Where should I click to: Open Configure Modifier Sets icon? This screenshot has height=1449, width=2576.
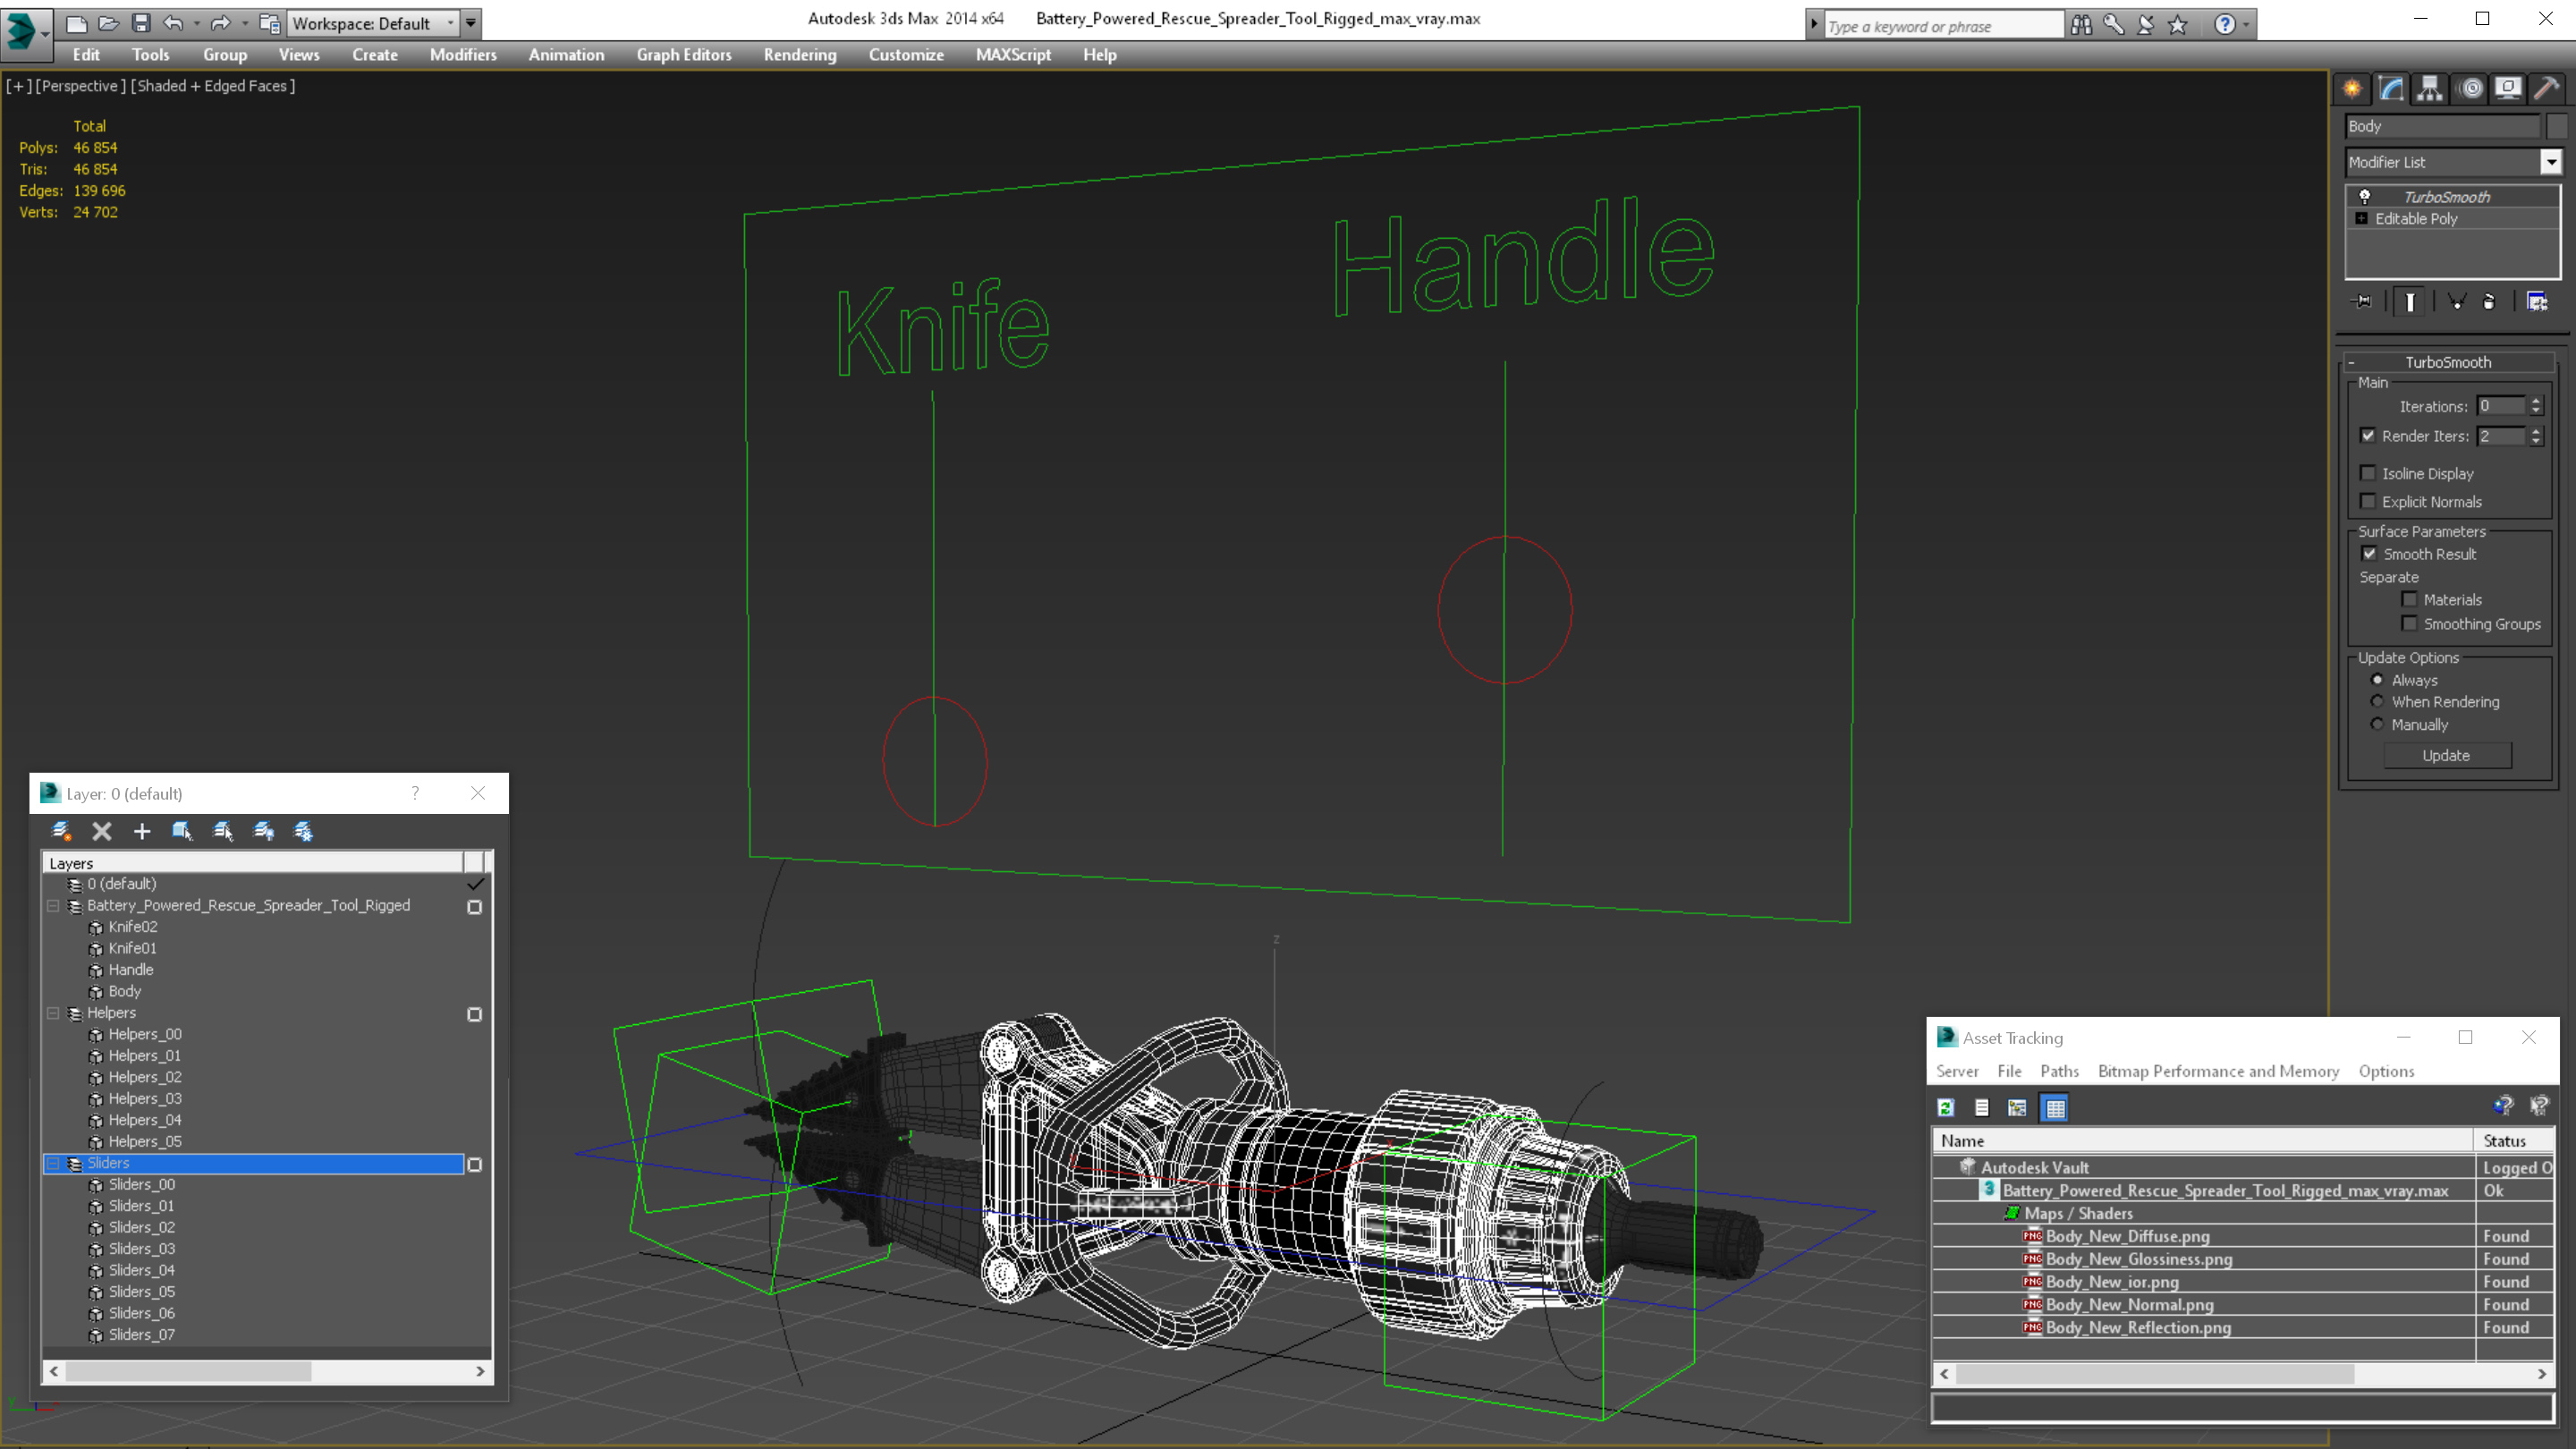[2537, 301]
